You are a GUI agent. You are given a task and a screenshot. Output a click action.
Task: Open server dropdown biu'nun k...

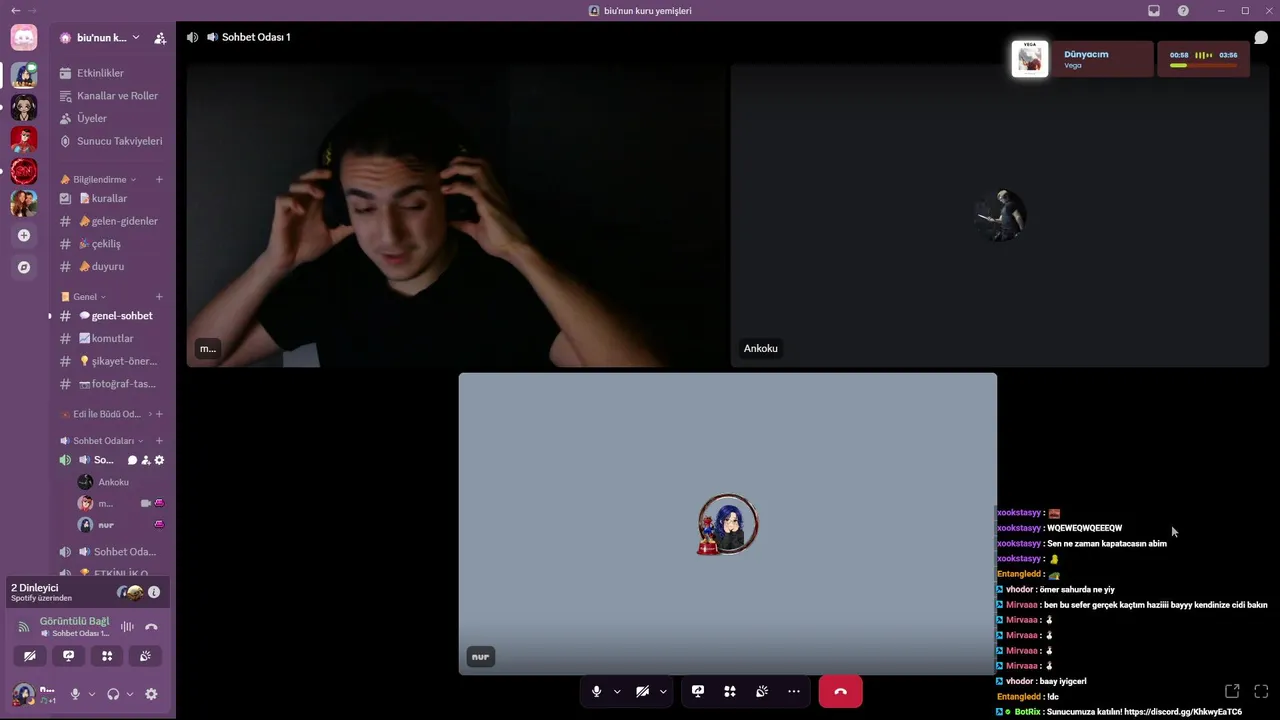coord(100,38)
